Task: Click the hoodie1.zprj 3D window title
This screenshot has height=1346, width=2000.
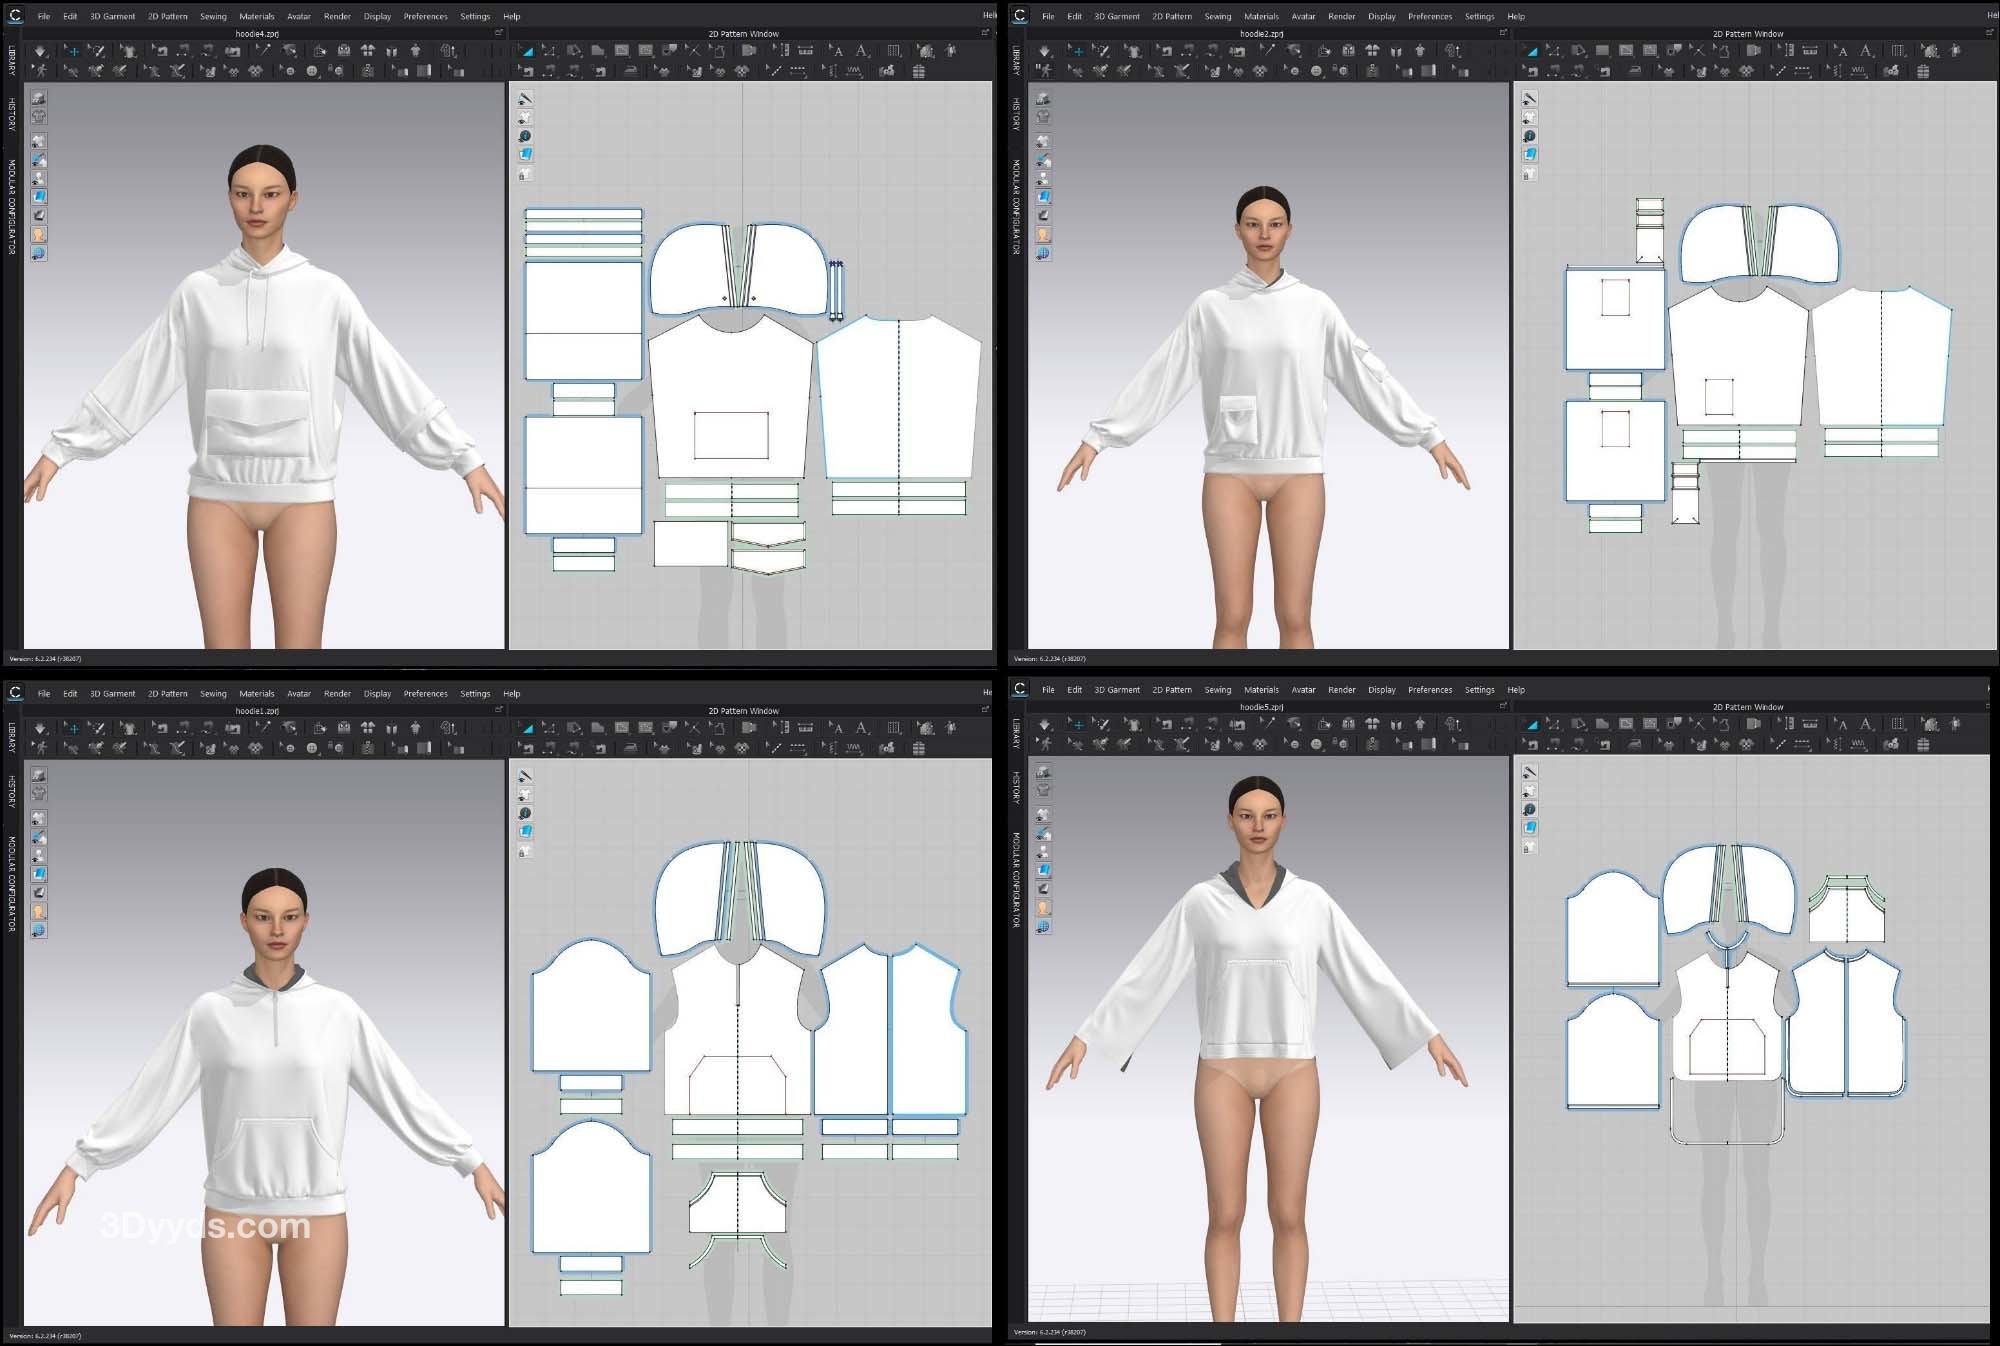Action: click(x=257, y=711)
